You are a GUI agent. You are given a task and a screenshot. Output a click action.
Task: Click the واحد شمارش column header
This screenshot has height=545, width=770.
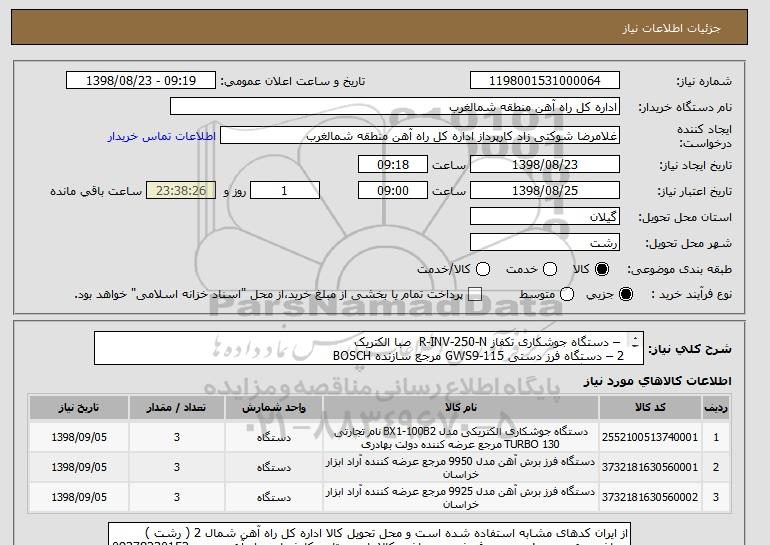(274, 408)
